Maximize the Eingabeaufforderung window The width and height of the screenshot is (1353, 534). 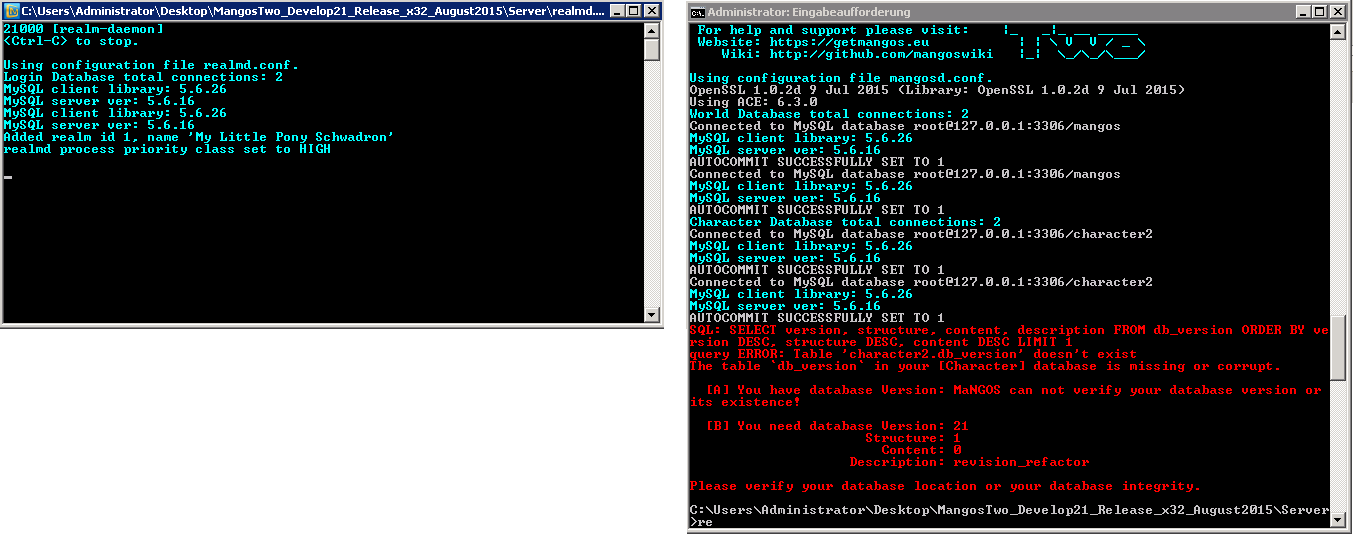pos(1322,12)
